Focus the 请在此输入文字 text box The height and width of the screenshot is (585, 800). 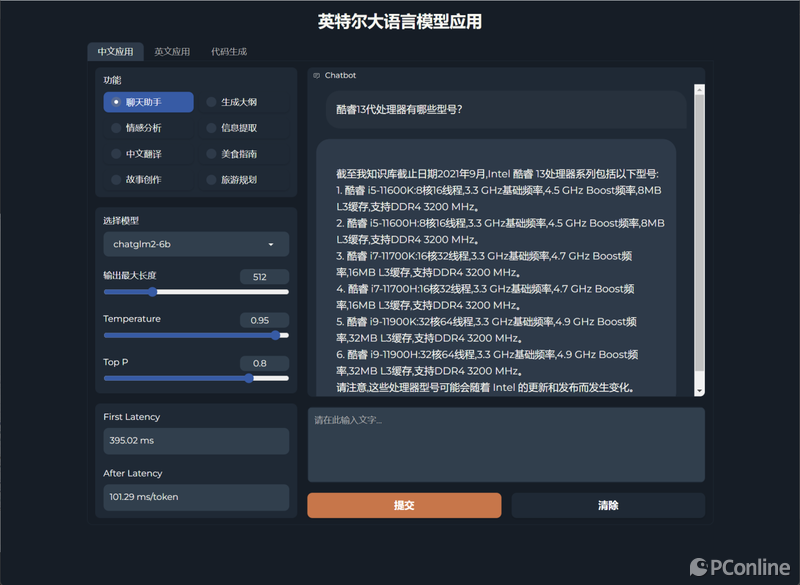(x=506, y=445)
